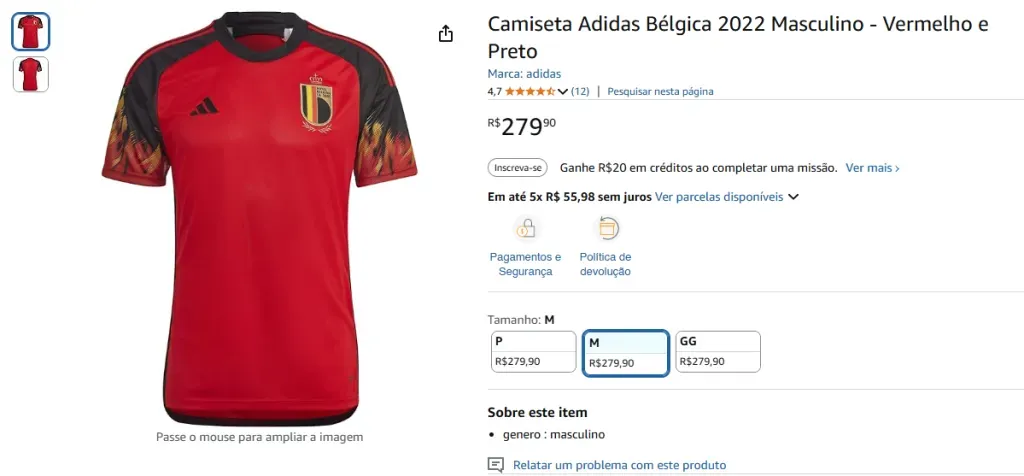This screenshot has width=1024, height=476.
Task: Open the (12) customer reviews link
Action: point(580,91)
